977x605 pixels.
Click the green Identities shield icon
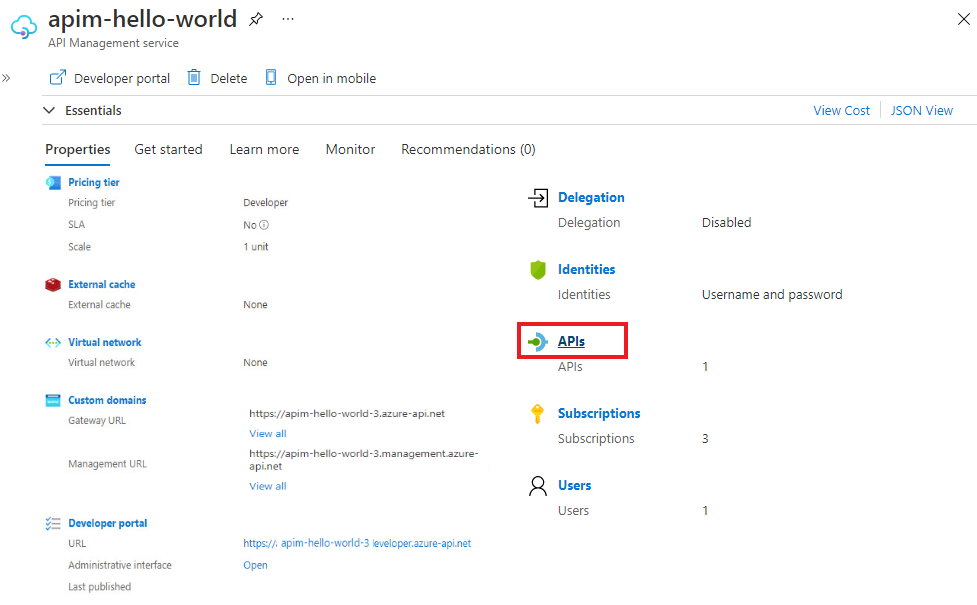point(538,270)
